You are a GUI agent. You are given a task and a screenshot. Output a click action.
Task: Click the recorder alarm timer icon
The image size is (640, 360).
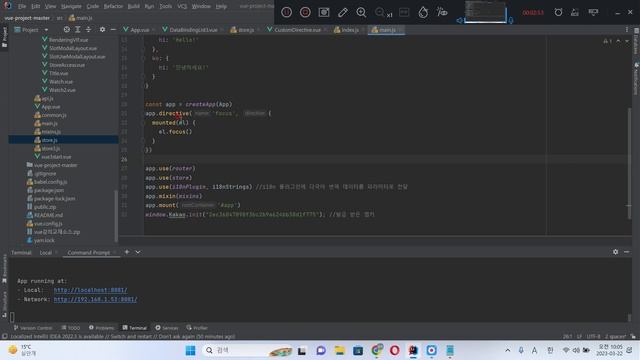pyautogui.click(x=558, y=12)
